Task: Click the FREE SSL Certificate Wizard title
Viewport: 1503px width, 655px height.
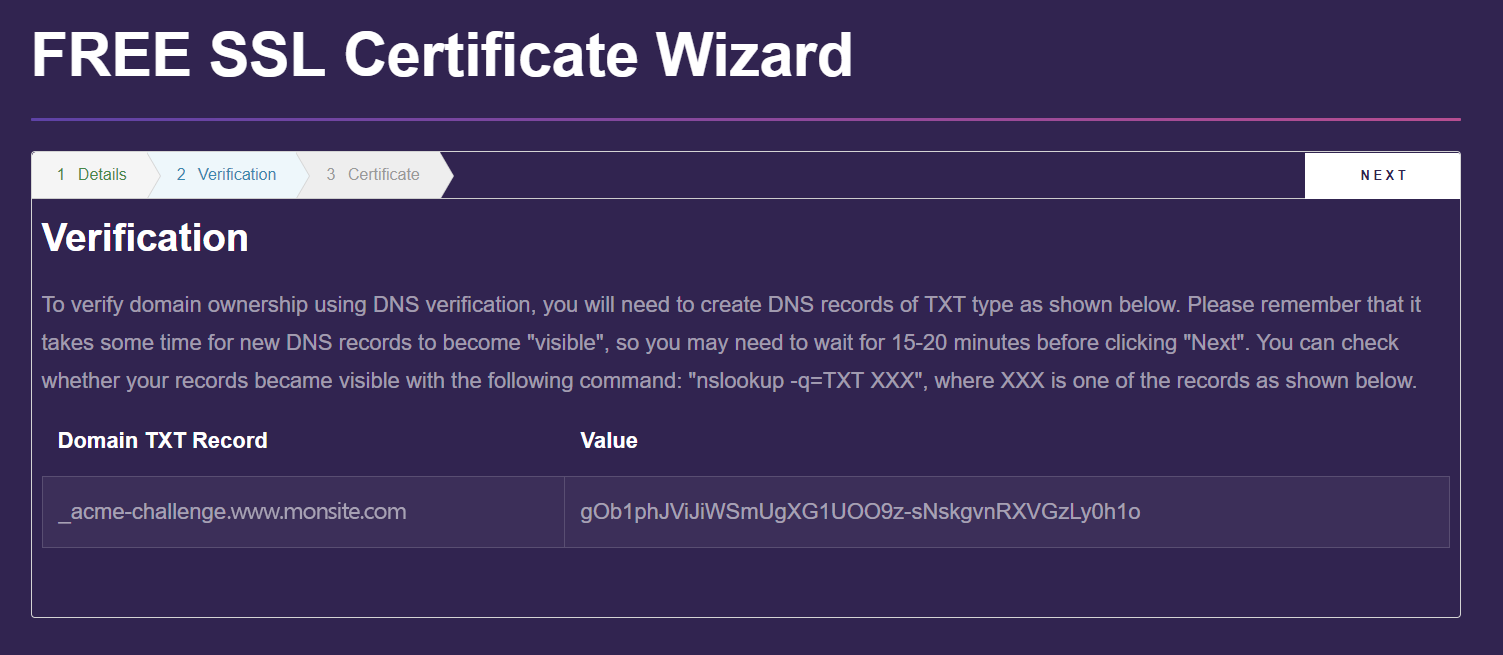Action: point(442,54)
